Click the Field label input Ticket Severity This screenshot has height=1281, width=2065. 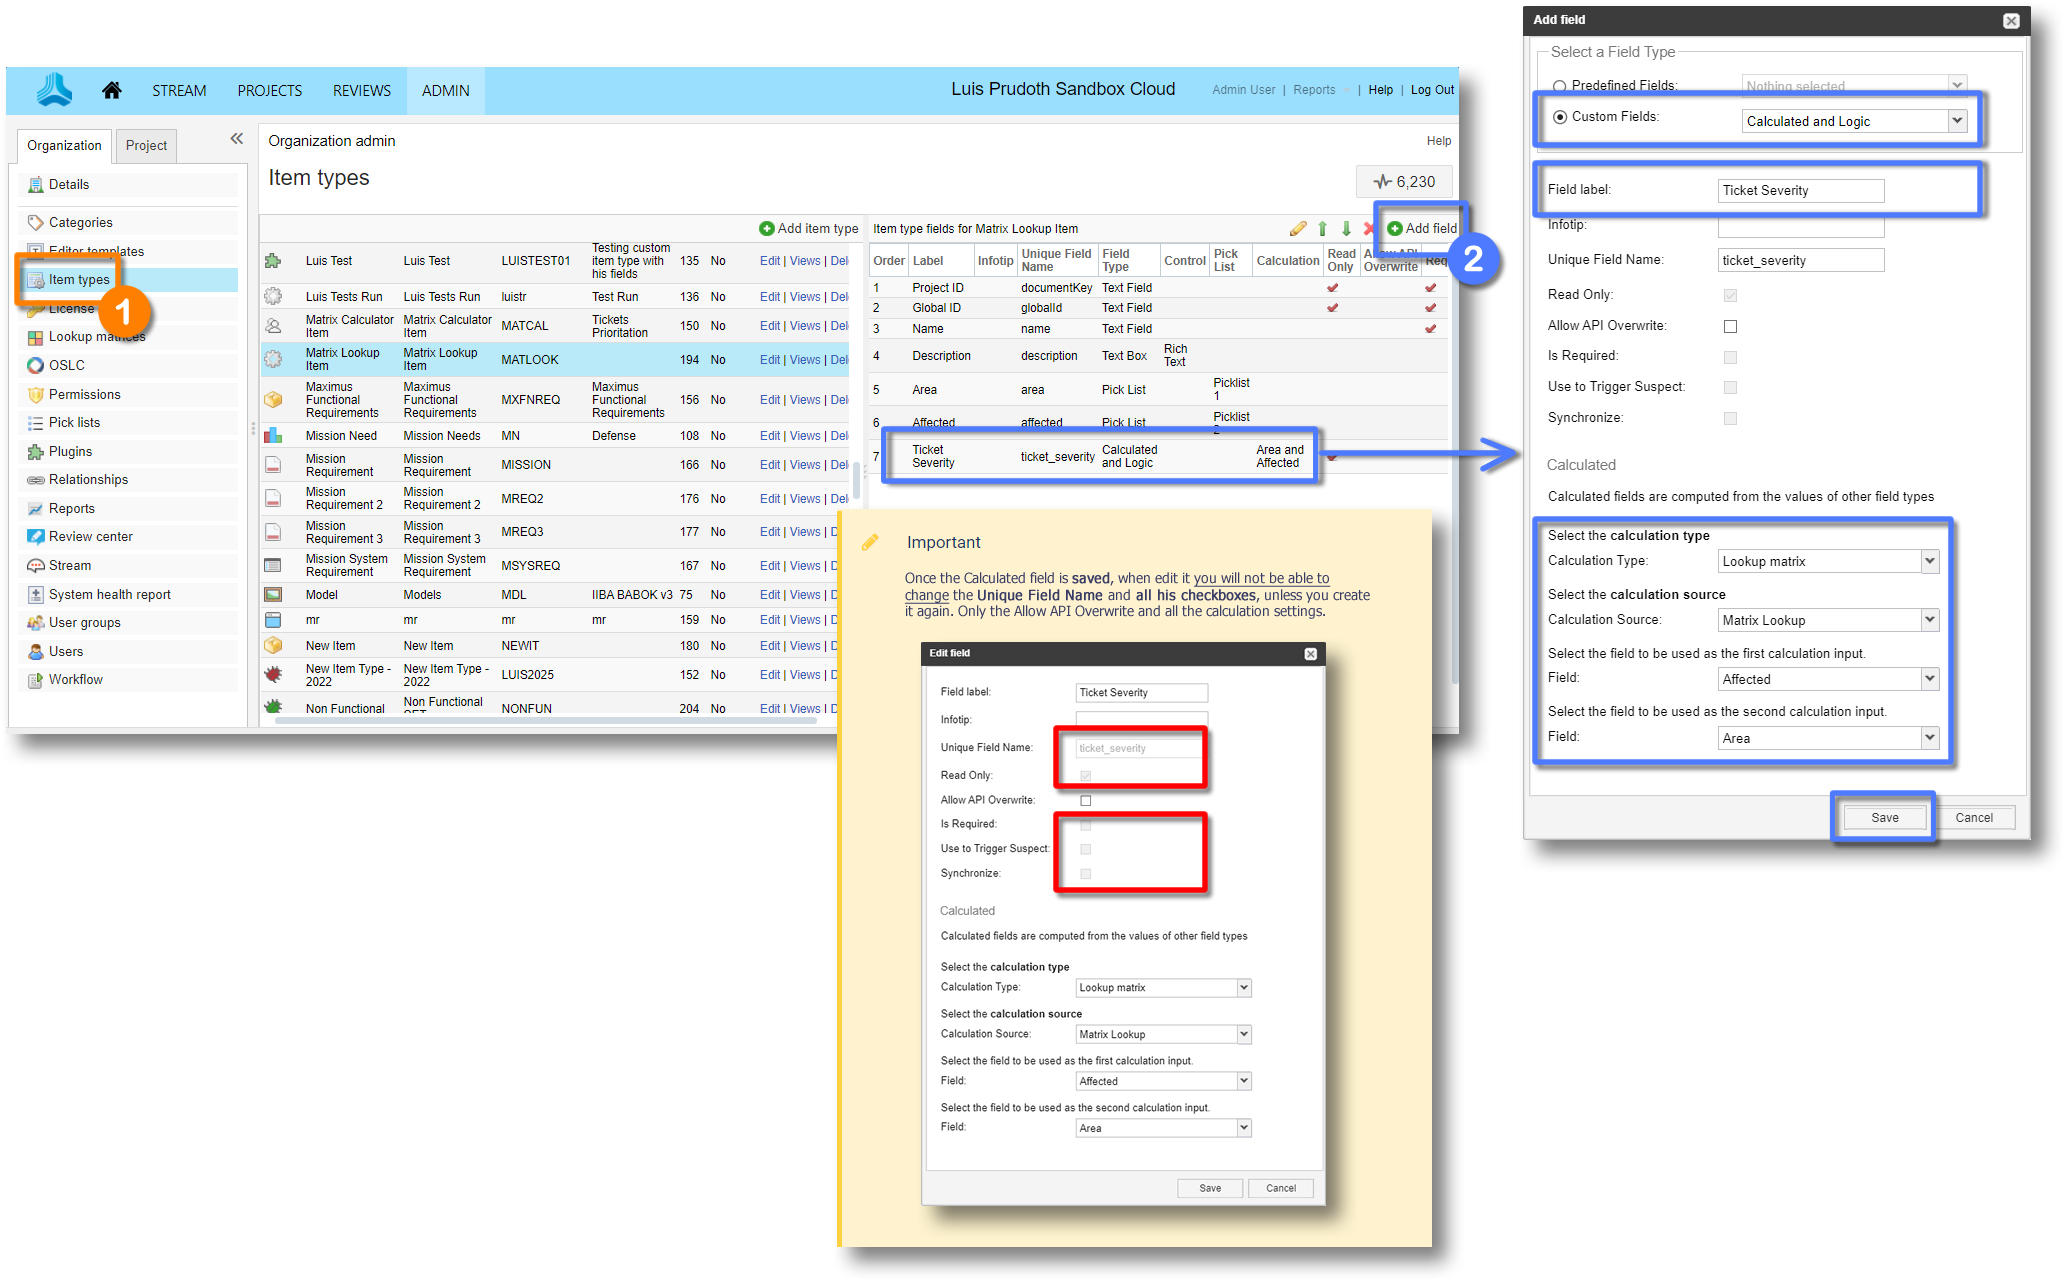point(1801,190)
